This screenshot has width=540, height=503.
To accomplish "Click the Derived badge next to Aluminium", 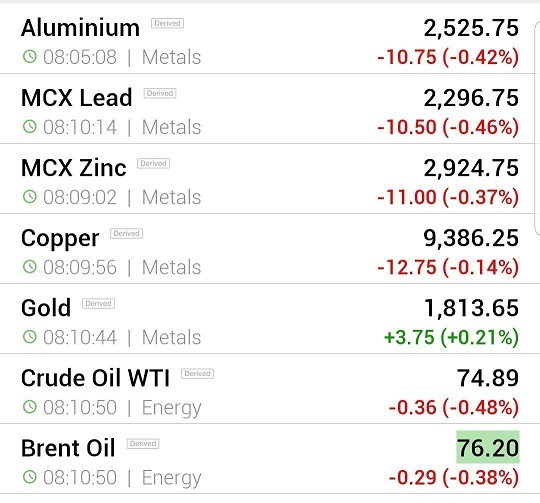I will (x=167, y=23).
